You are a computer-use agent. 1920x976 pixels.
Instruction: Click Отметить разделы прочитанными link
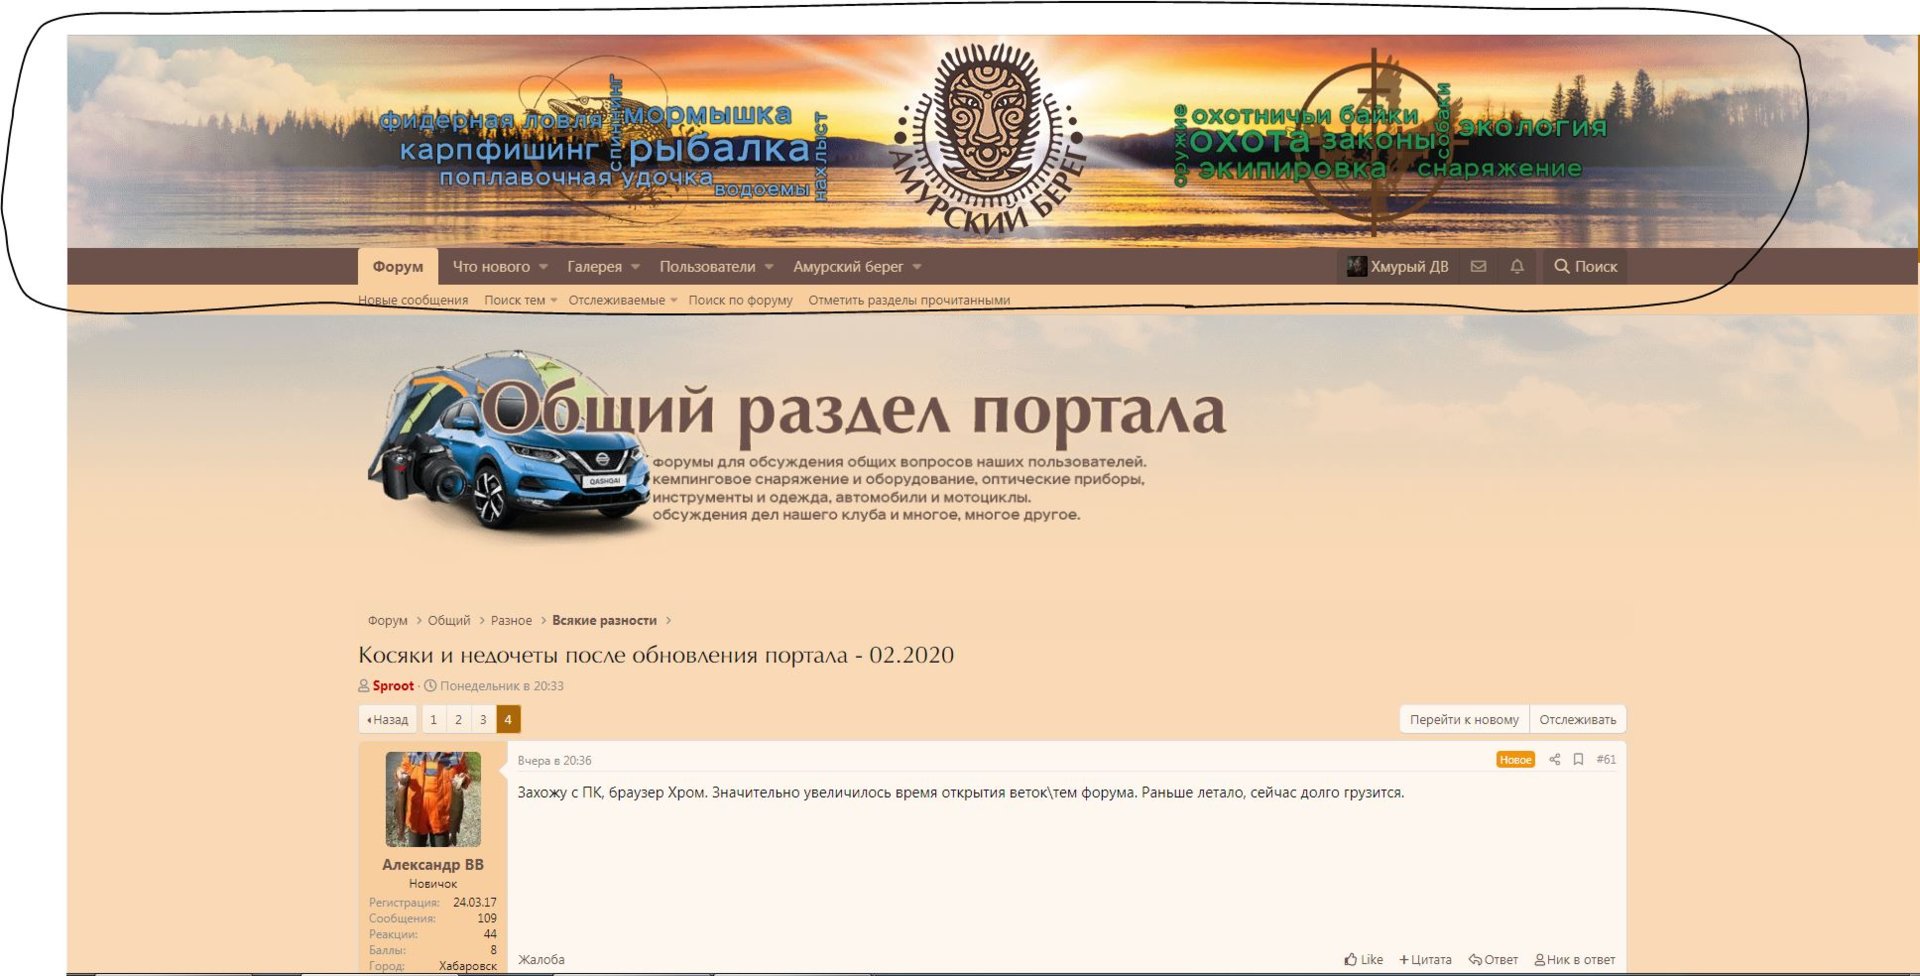[x=909, y=301]
